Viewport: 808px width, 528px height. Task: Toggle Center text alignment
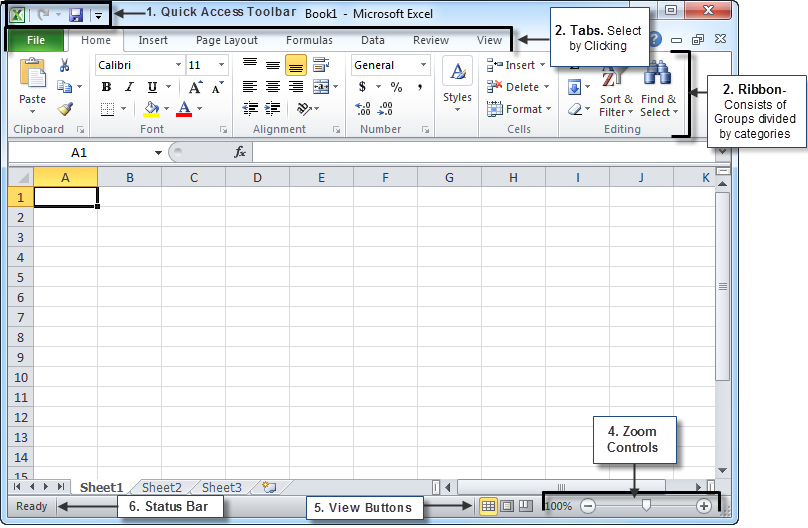pyautogui.click(x=273, y=87)
